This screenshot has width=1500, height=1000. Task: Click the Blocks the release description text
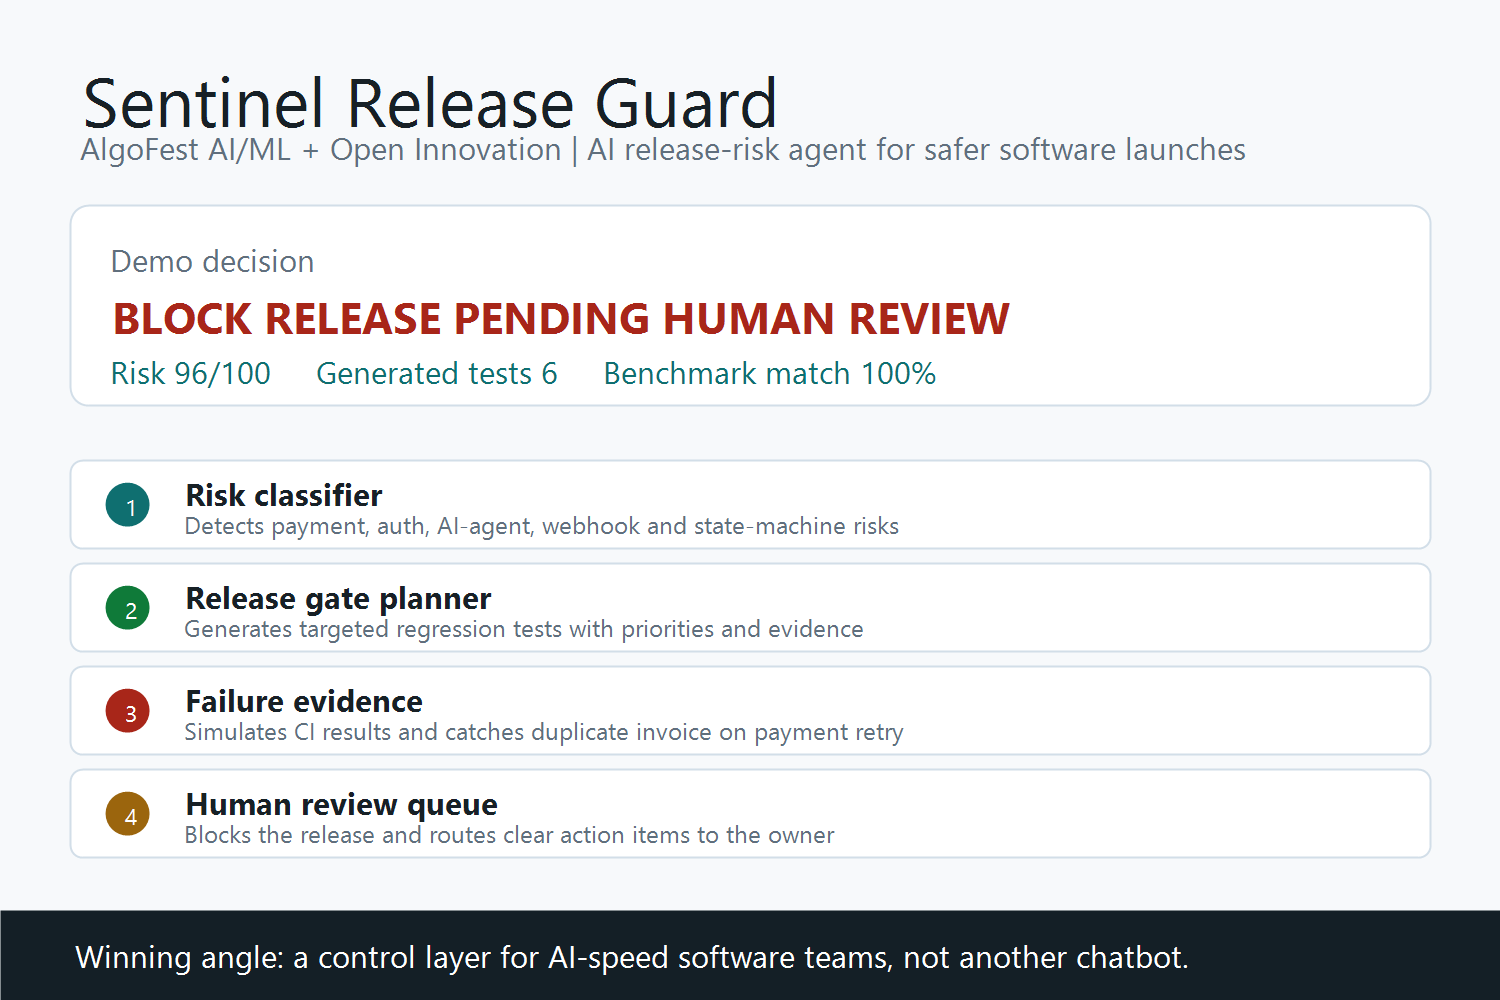click(509, 835)
